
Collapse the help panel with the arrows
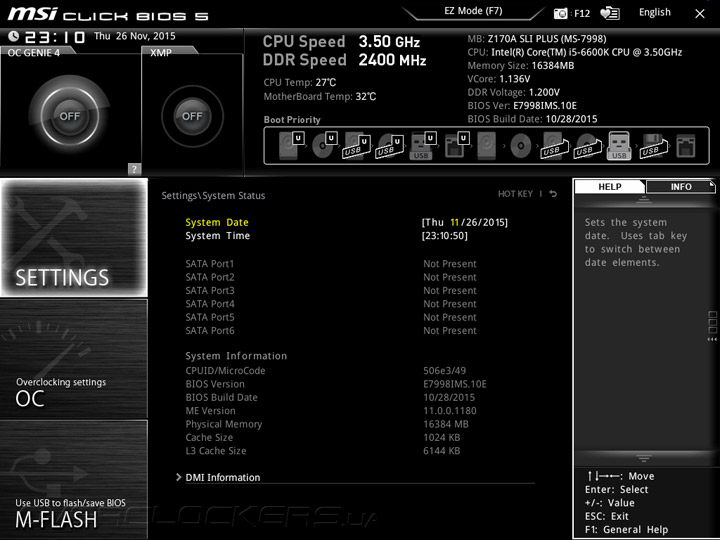(x=713, y=339)
